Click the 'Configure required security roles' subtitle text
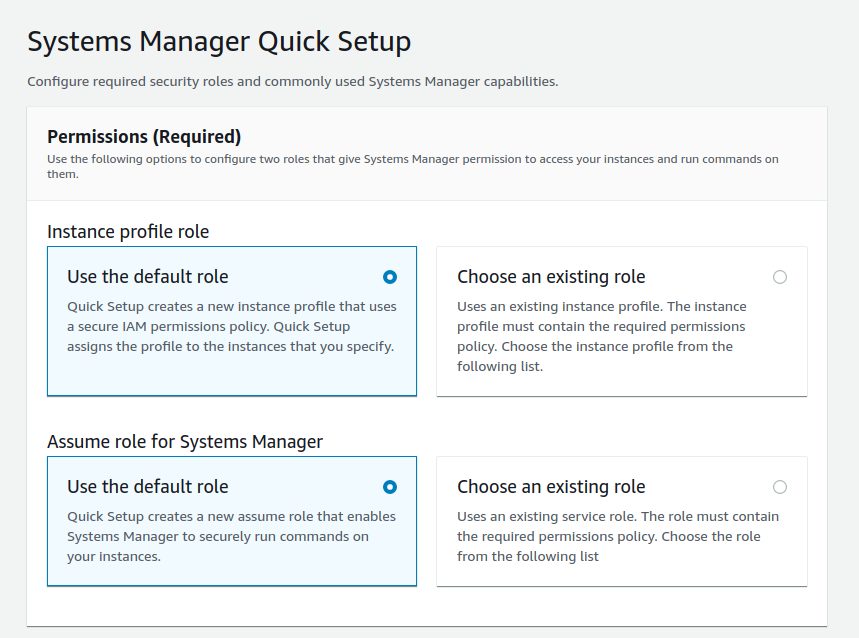The image size is (859, 638). pyautogui.click(x=293, y=82)
